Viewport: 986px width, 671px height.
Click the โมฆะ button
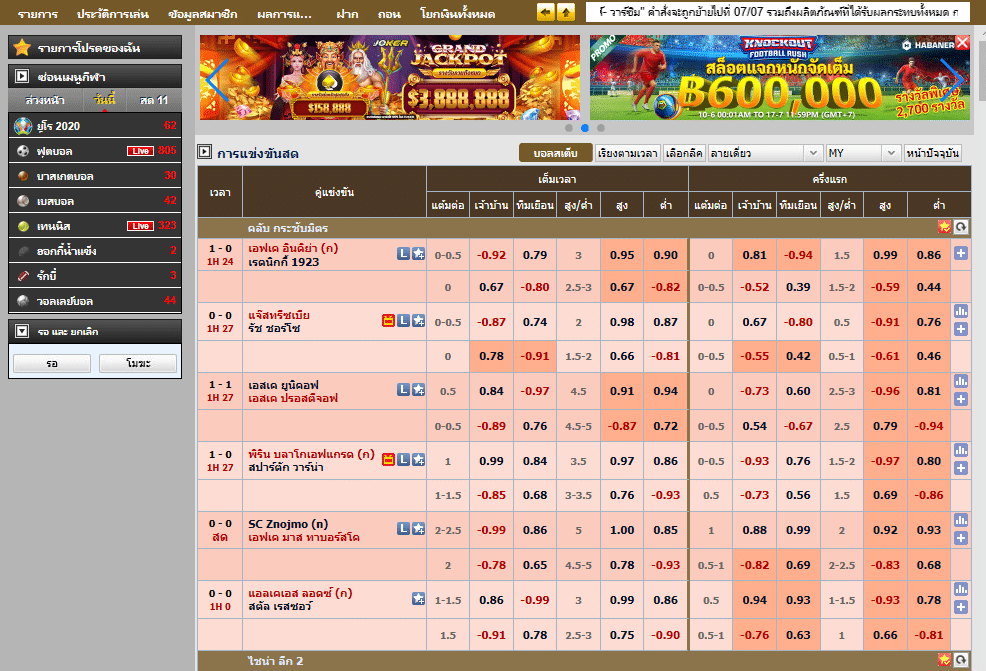pos(138,363)
